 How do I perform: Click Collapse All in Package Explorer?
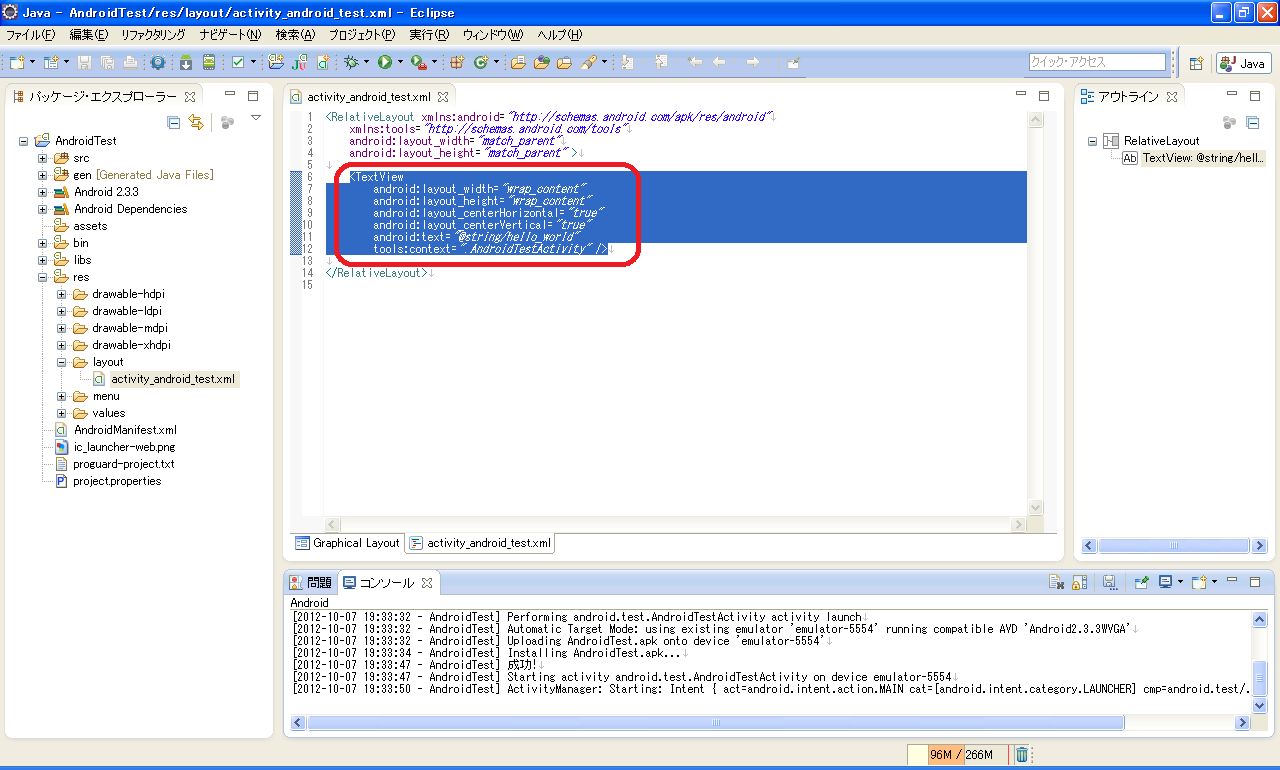tap(173, 122)
